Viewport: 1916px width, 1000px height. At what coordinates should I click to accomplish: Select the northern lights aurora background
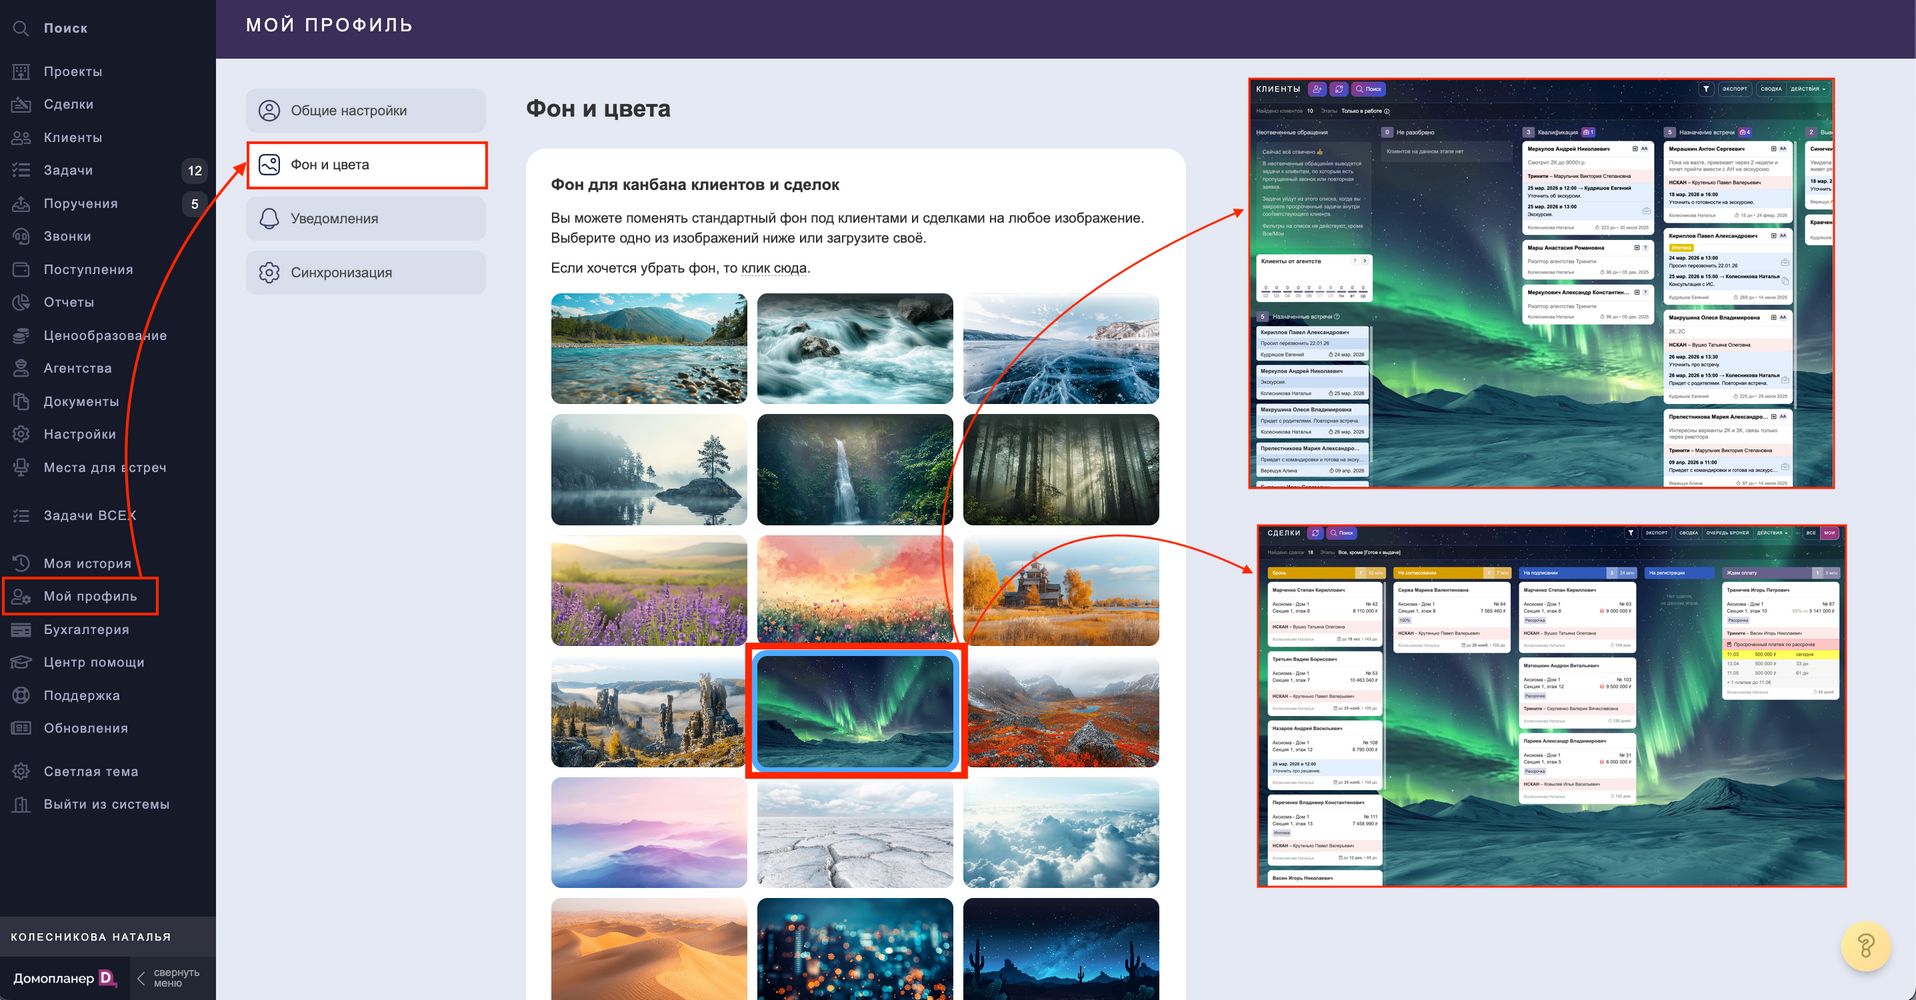point(855,711)
